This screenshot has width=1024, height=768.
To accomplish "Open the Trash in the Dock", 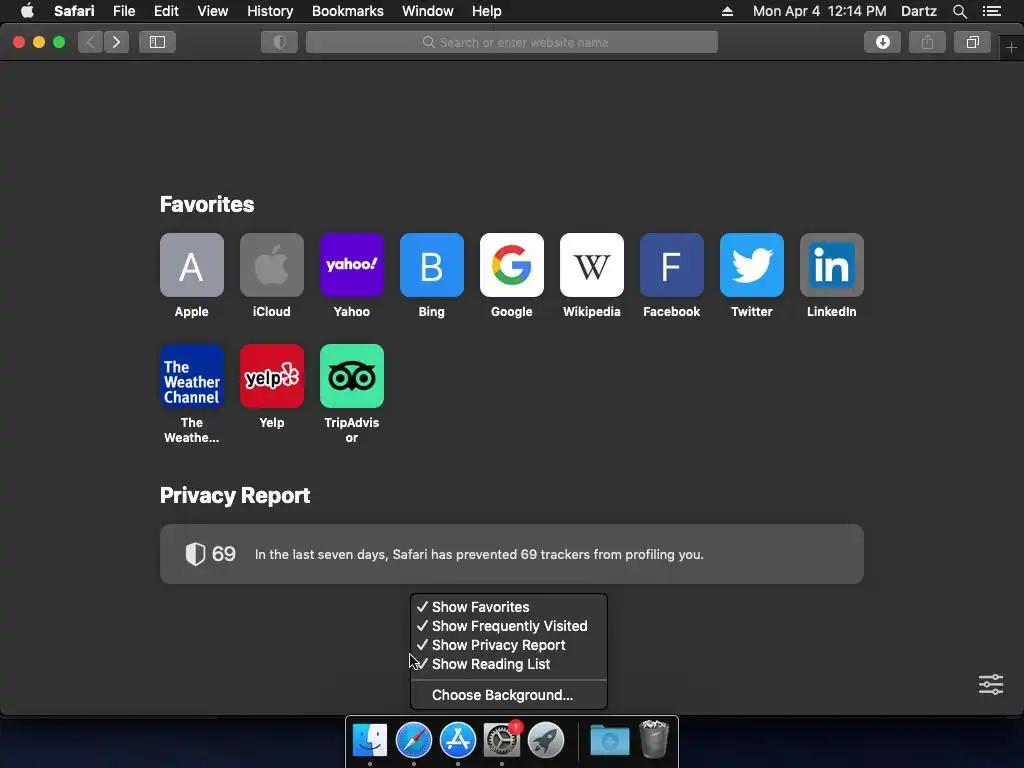I will click(x=654, y=739).
